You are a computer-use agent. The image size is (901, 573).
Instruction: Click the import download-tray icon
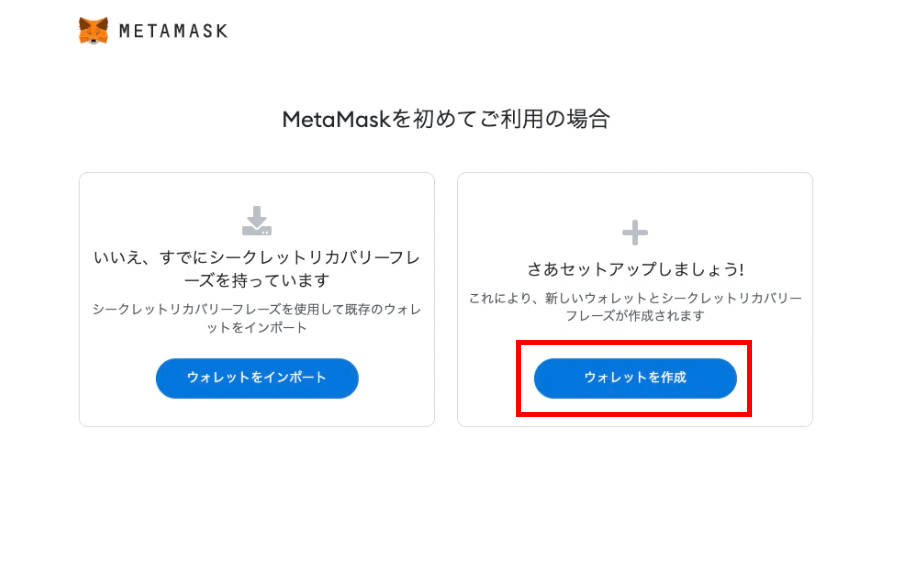tap(257, 221)
